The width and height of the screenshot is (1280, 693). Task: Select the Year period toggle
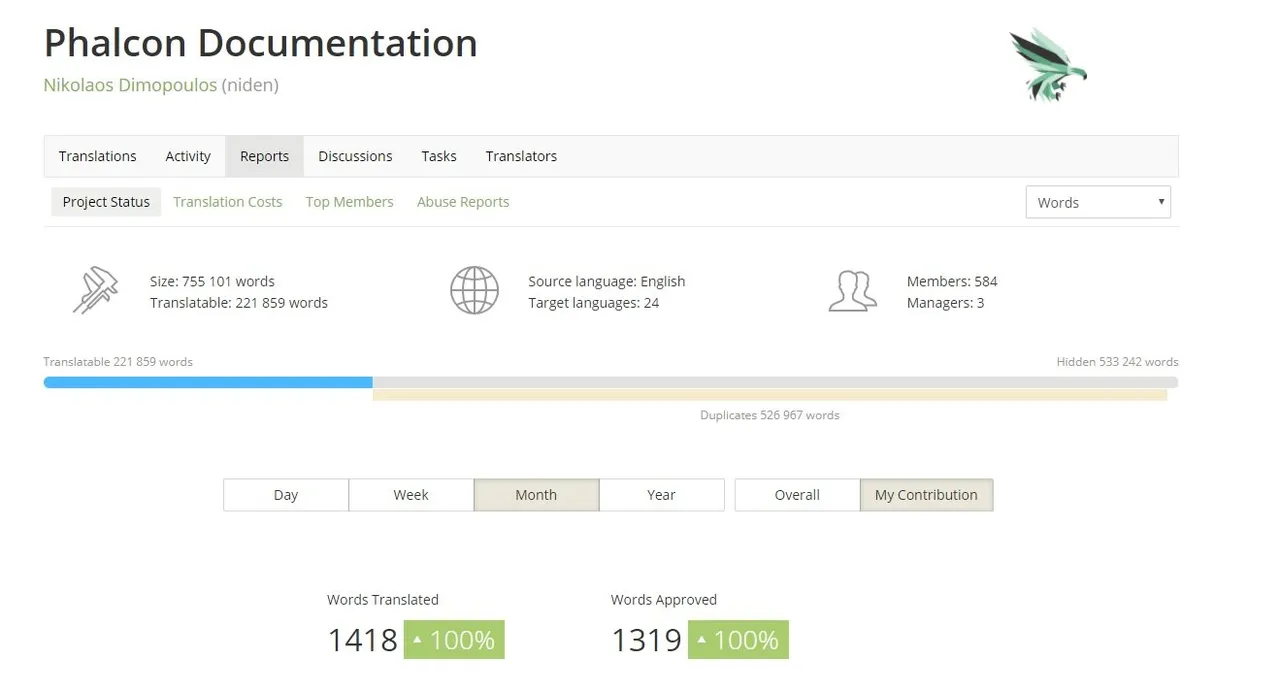click(x=661, y=495)
